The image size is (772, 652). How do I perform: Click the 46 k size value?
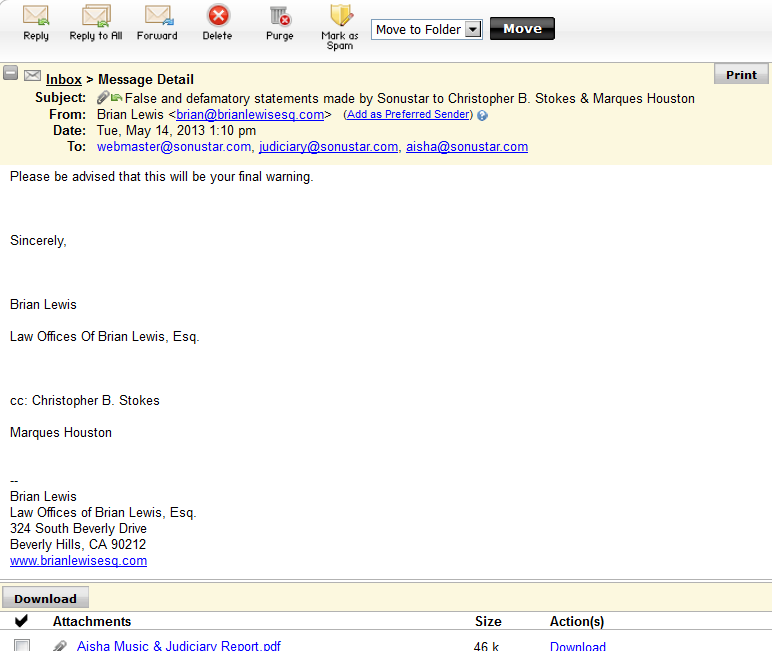(486, 646)
